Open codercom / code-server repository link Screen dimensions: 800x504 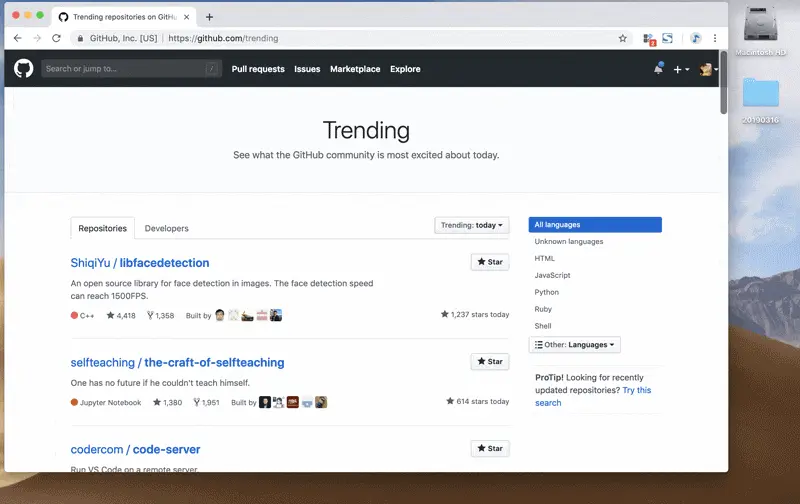coord(135,449)
